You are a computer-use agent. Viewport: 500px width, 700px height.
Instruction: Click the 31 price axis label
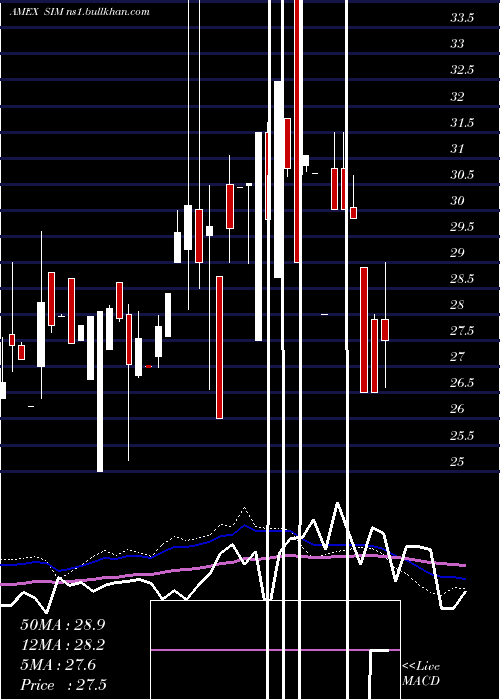tap(457, 148)
